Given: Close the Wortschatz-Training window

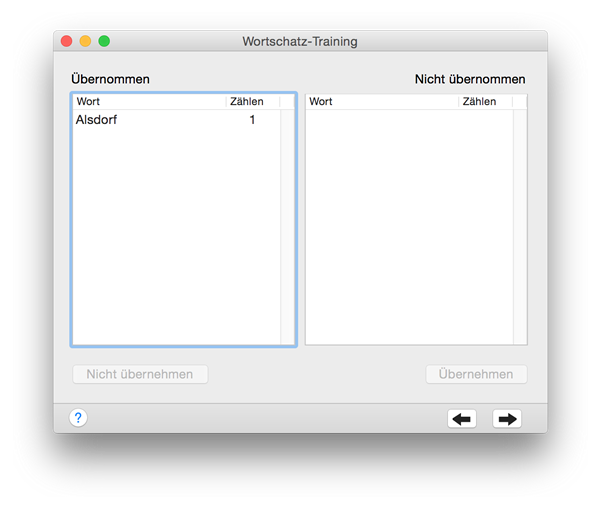Looking at the screenshot, I should coord(67,41).
